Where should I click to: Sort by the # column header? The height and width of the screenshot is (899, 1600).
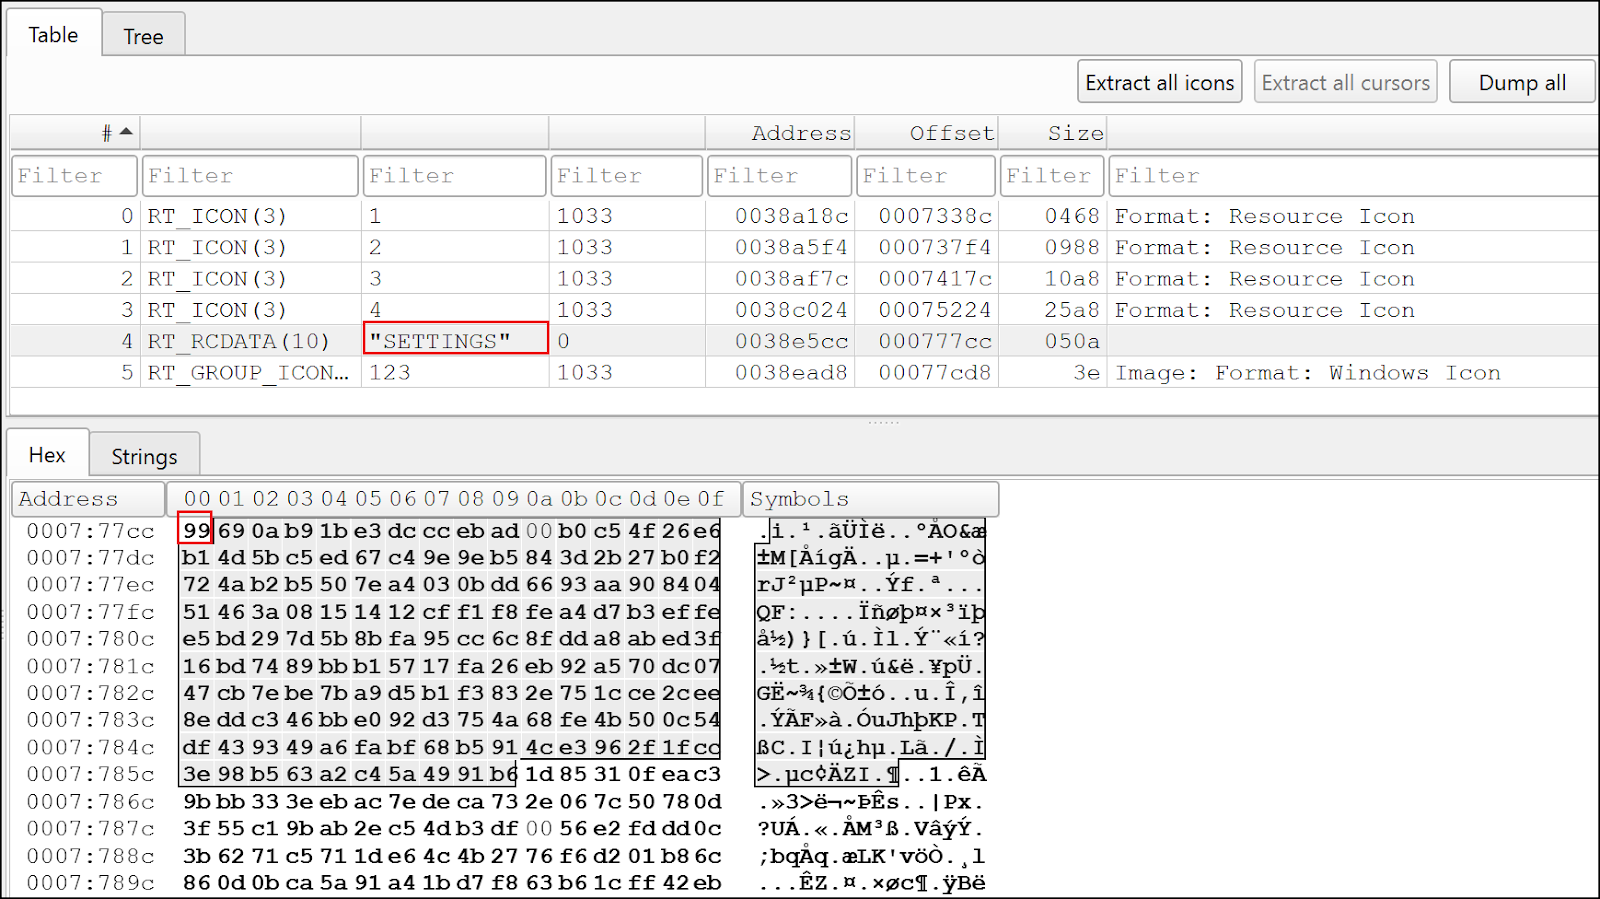click(x=75, y=133)
